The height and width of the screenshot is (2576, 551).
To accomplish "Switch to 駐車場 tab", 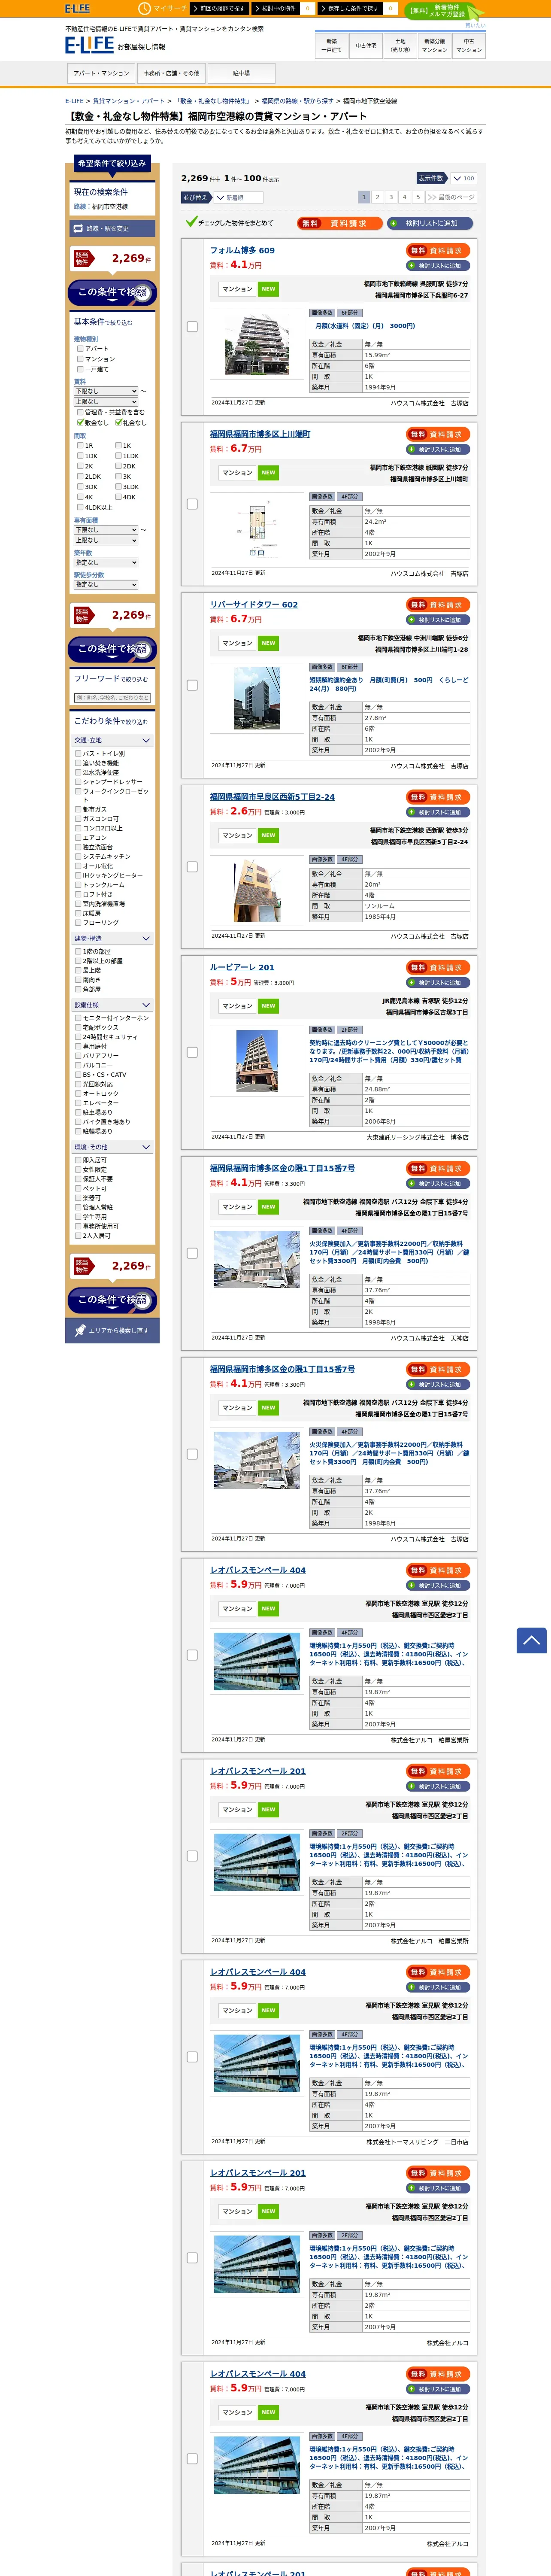I will tap(241, 73).
